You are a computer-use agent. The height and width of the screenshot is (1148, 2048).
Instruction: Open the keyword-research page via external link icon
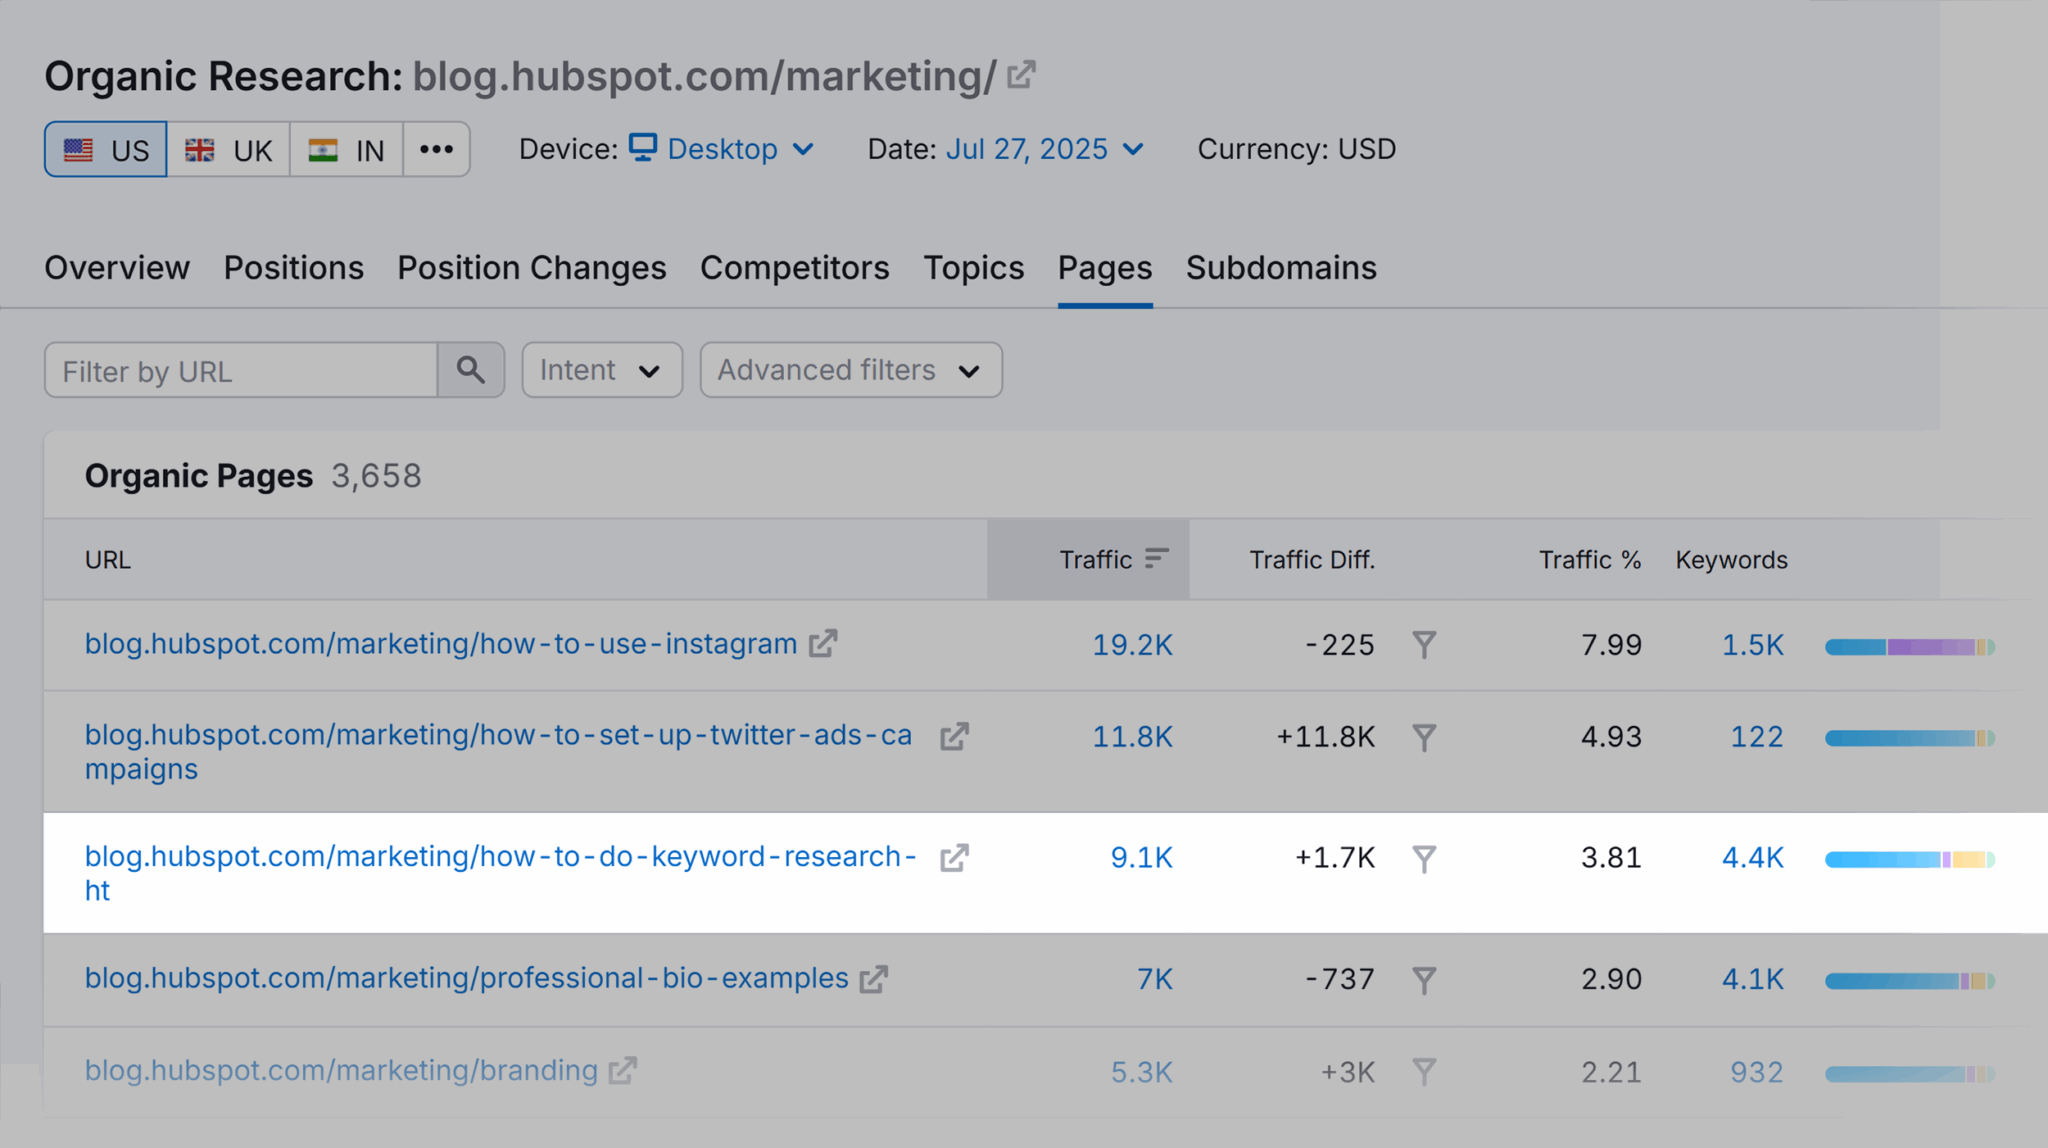954,857
